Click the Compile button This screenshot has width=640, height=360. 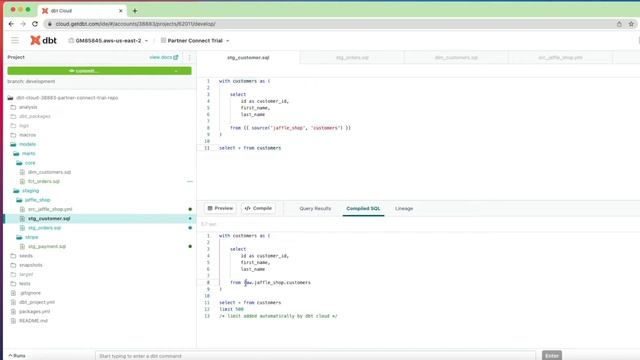258,208
